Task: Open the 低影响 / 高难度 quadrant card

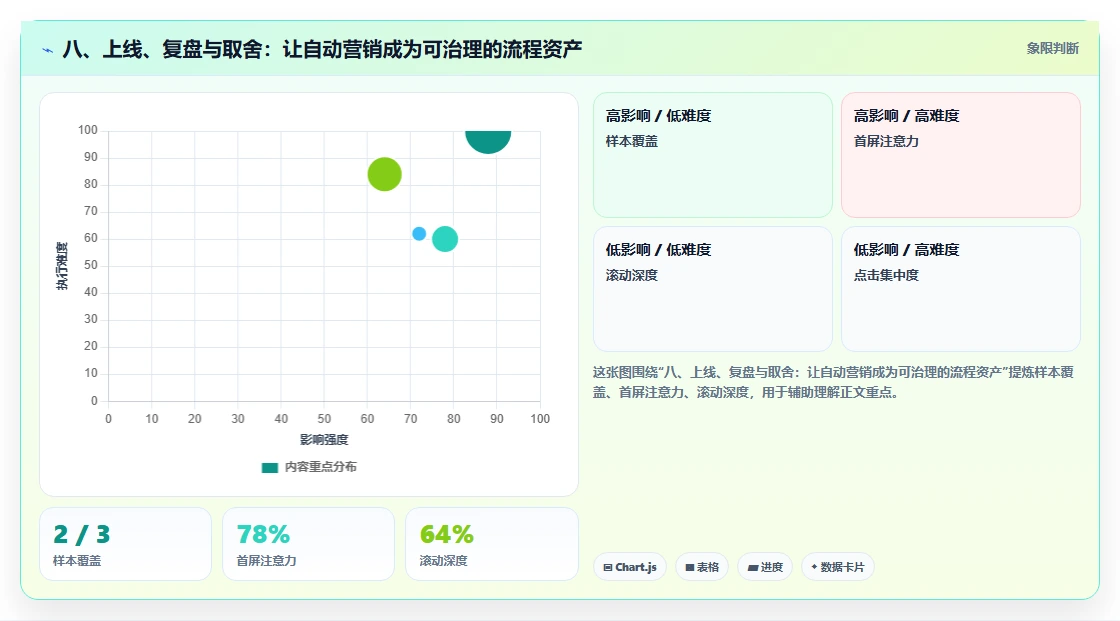Action: tap(961, 289)
